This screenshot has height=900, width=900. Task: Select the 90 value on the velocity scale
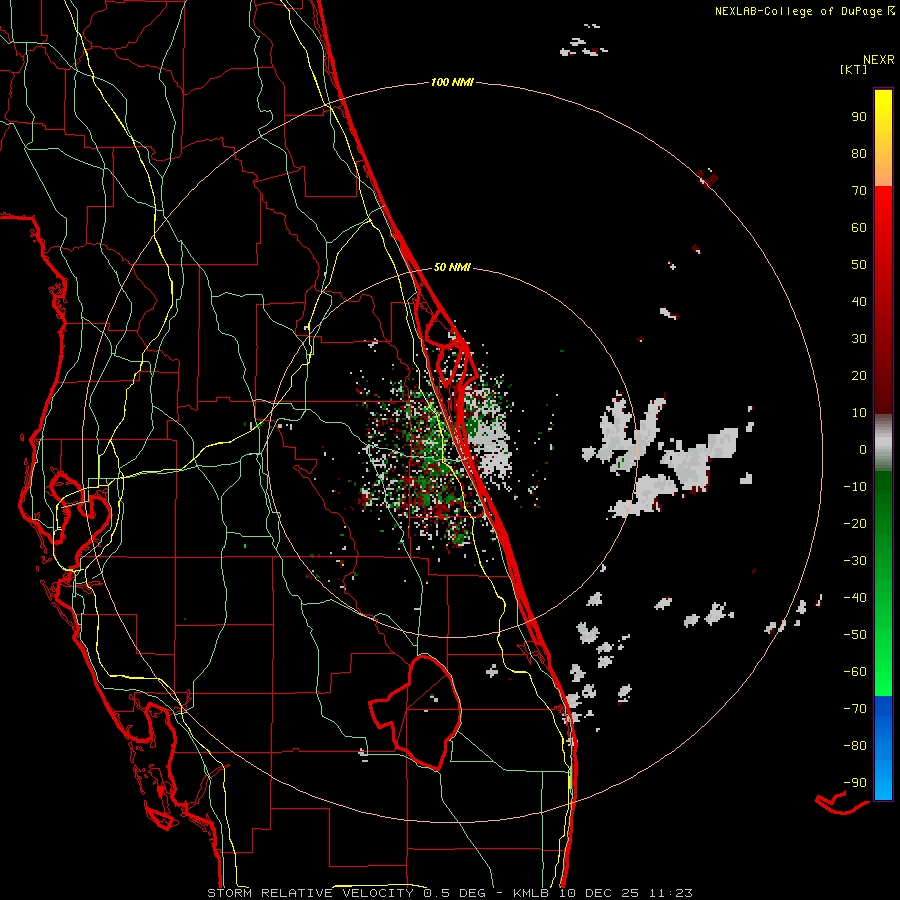point(859,117)
